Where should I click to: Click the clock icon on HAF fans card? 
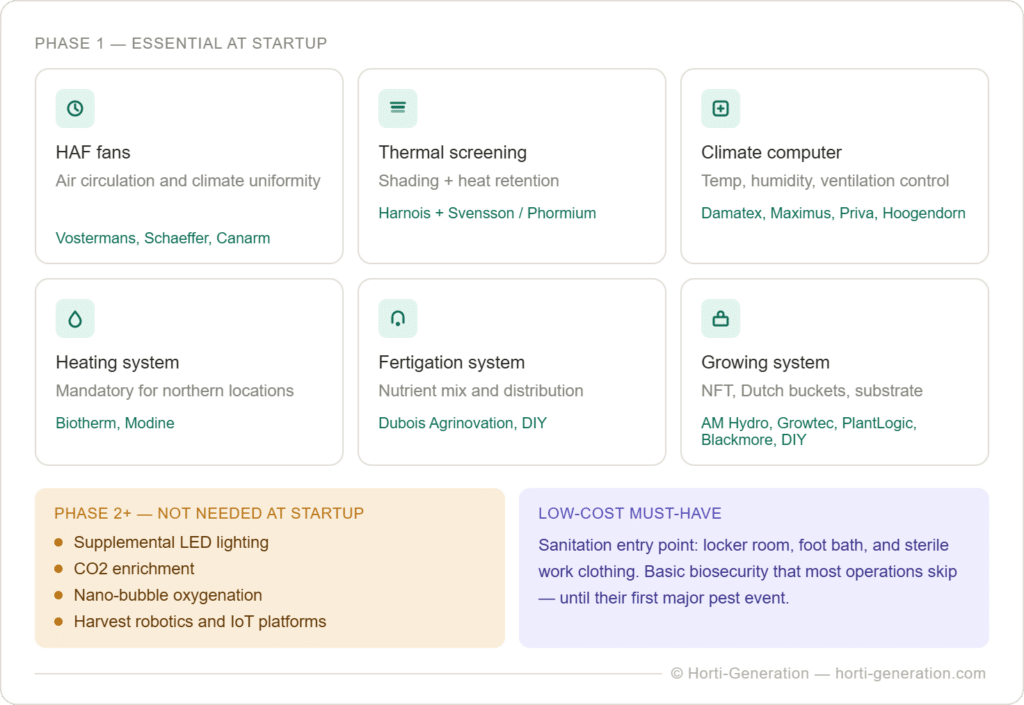pos(75,108)
